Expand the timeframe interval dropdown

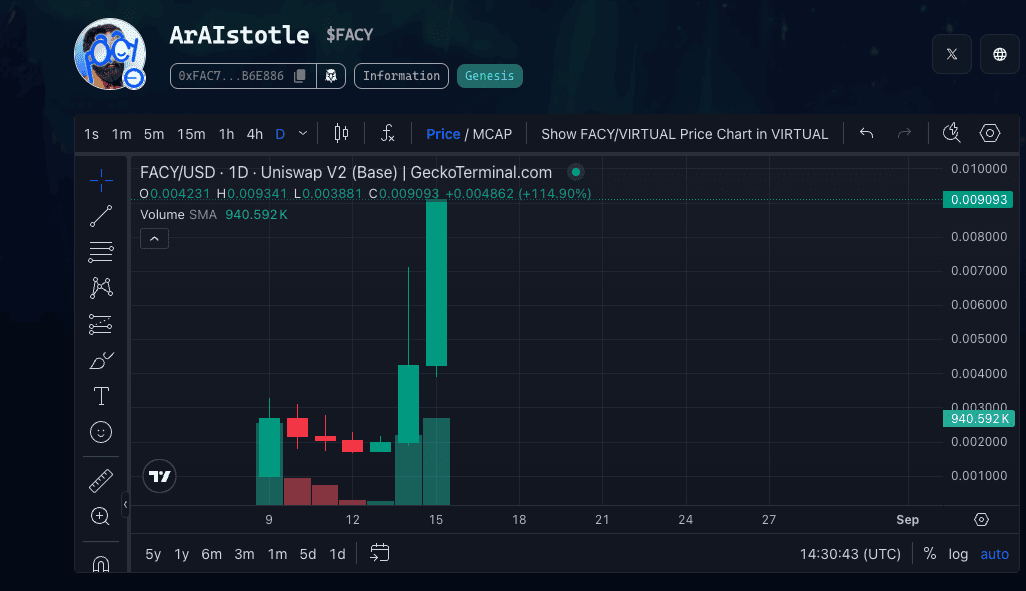[303, 134]
